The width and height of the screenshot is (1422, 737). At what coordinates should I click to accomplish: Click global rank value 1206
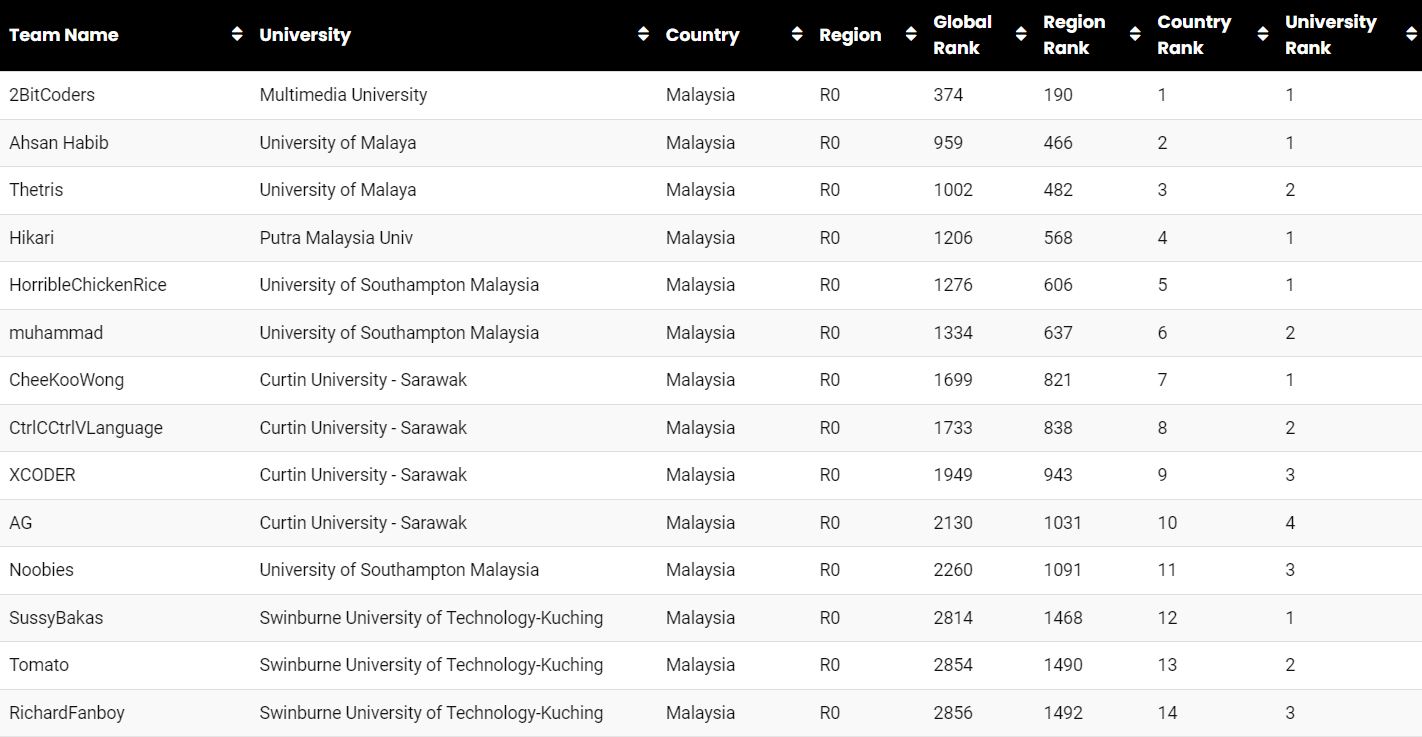953,238
